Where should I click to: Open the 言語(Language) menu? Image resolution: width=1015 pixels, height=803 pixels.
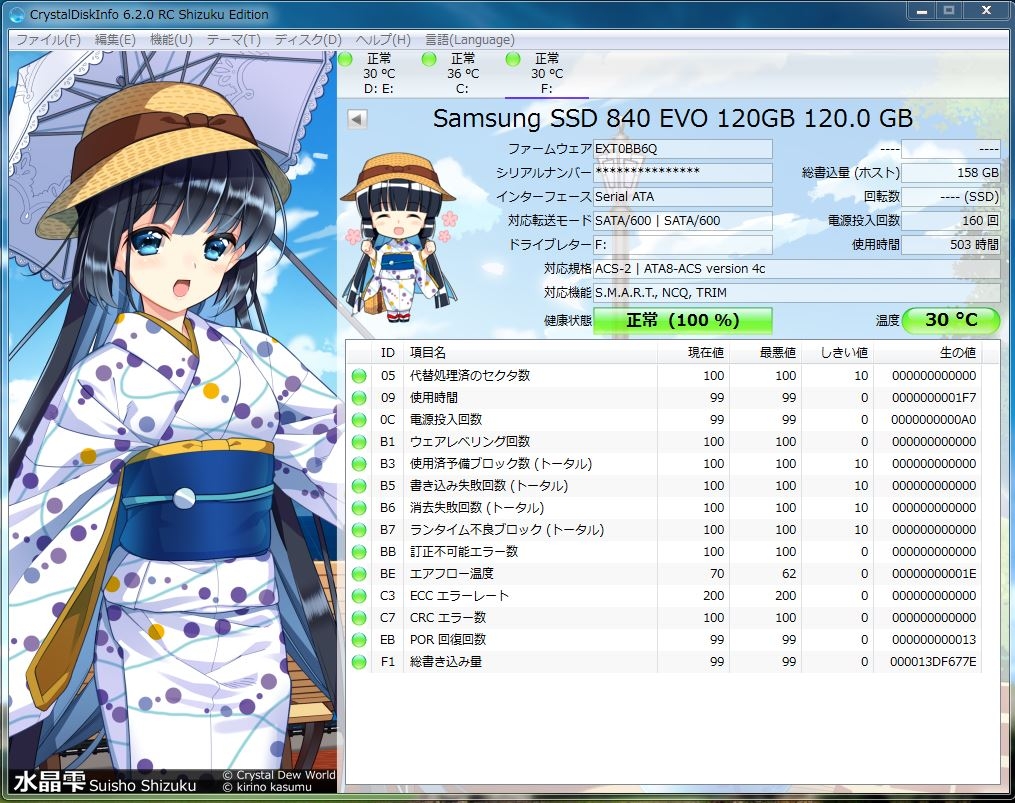pyautogui.click(x=469, y=40)
